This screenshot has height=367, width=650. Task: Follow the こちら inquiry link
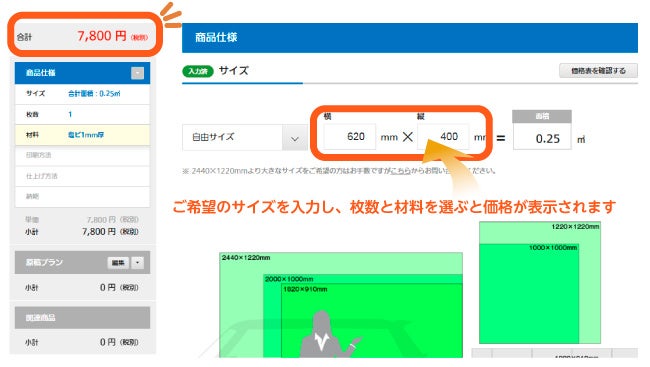400,171
